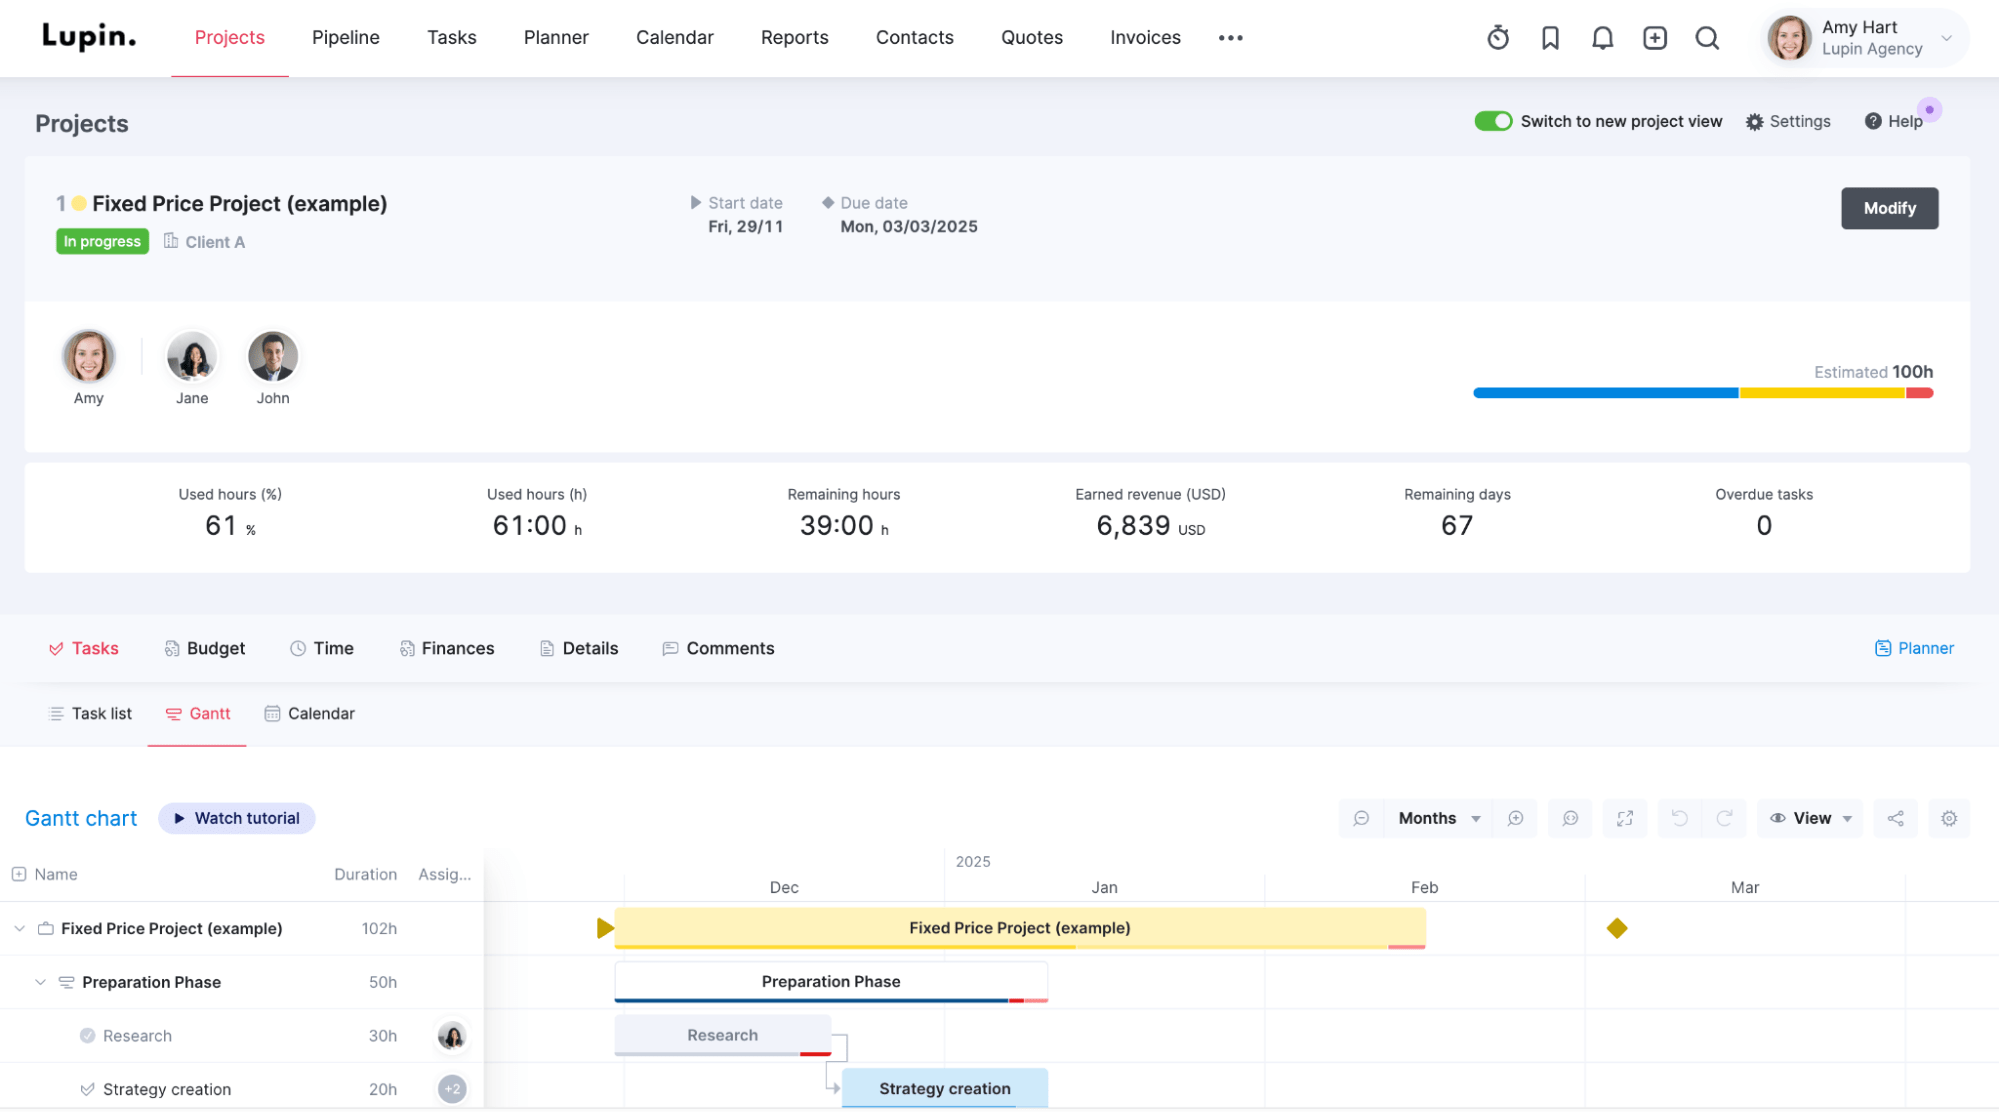
Task: Switch to the Time tab
Action: (322, 648)
